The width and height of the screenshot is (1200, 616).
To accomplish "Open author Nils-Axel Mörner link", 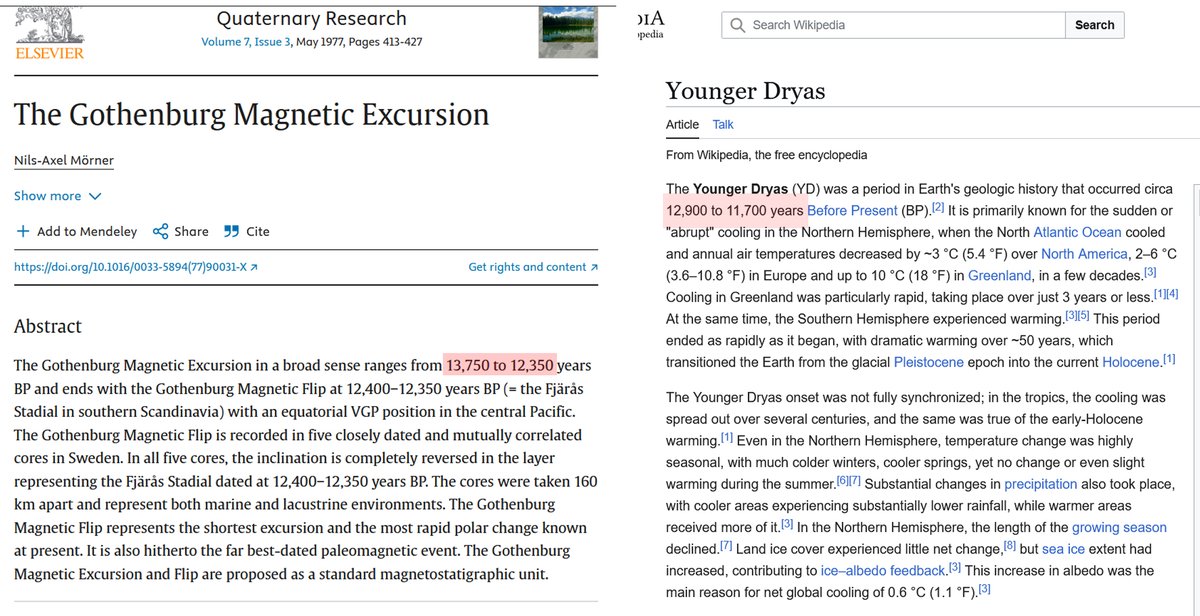I will click(x=63, y=161).
